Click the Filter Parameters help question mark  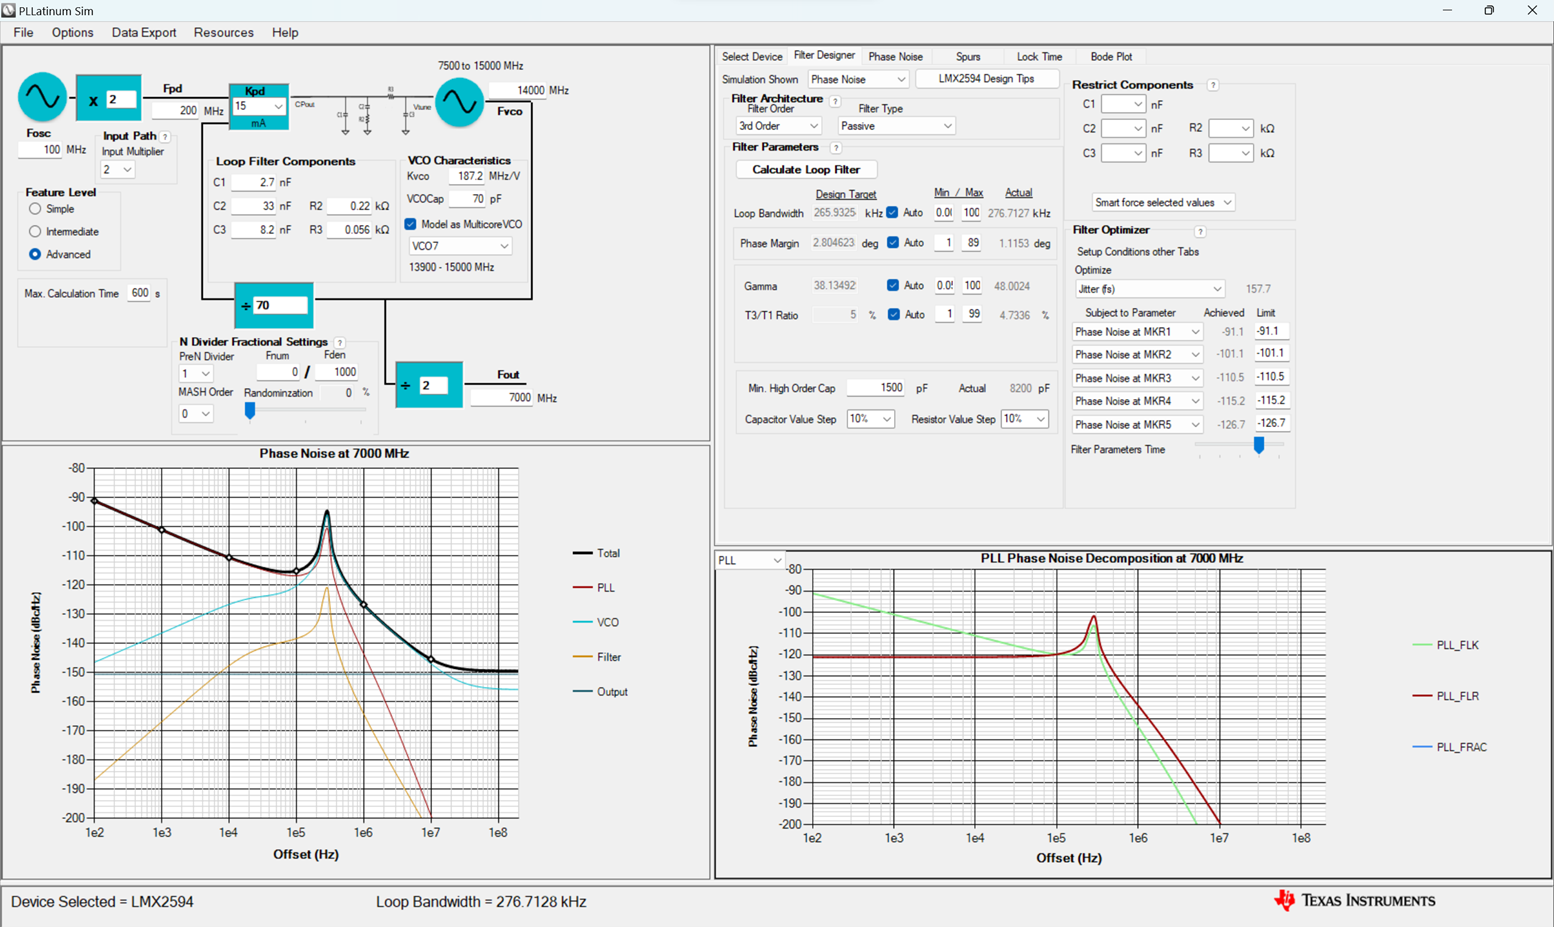[x=836, y=148]
